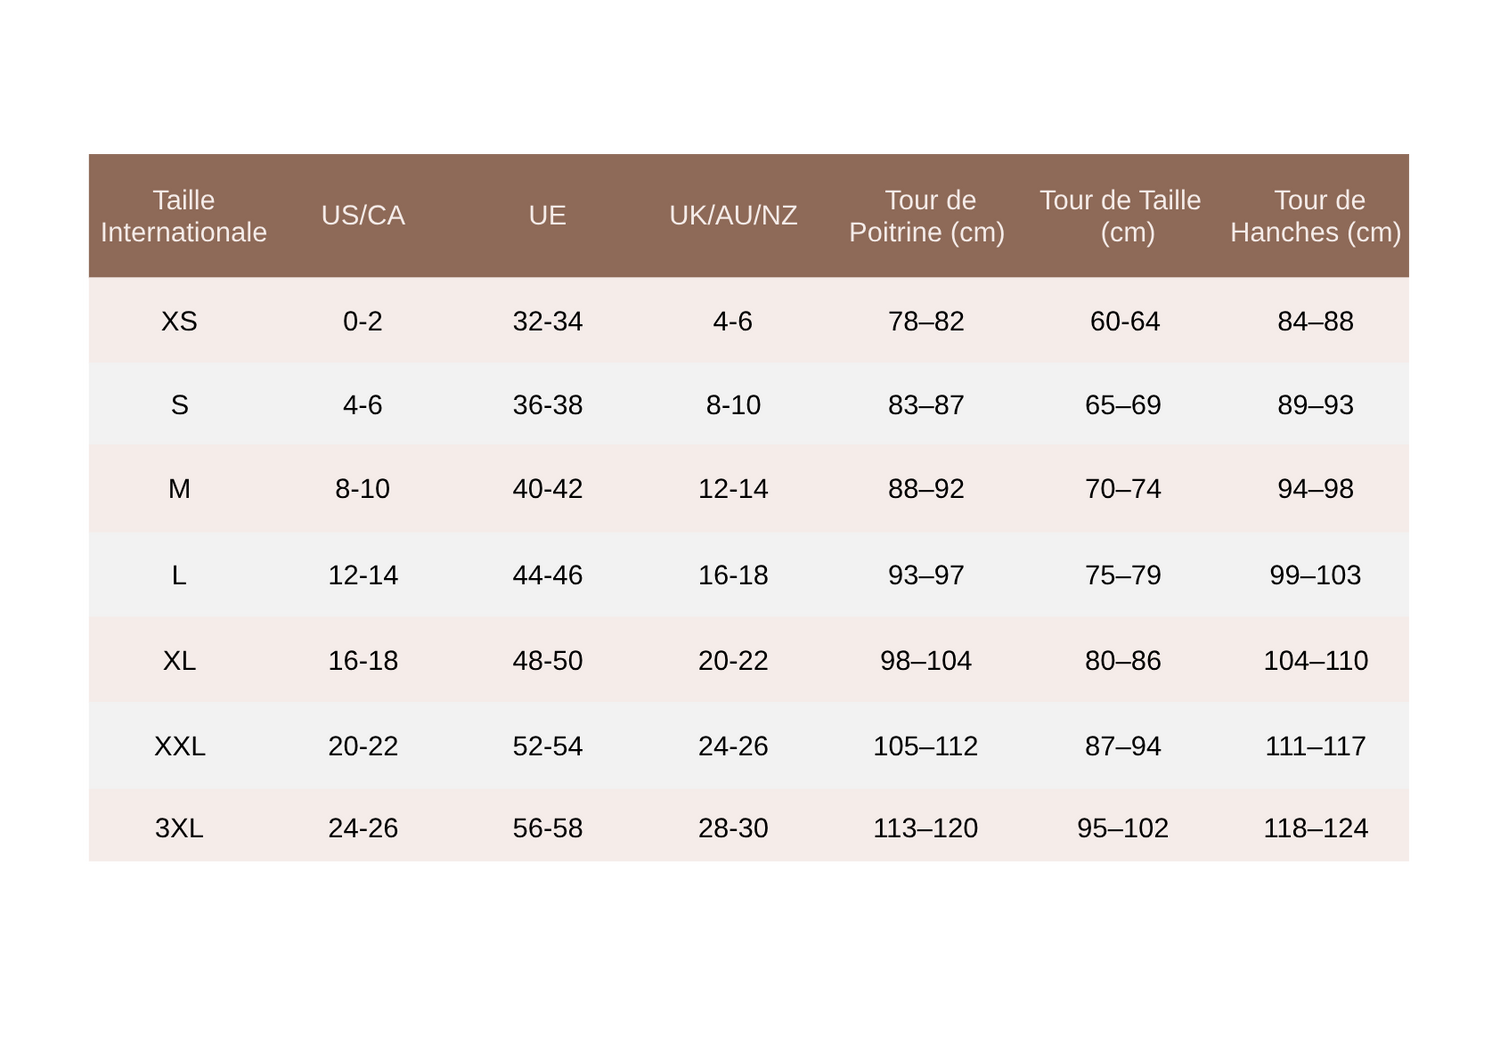
Task: Select the XS size cell
Action: pos(179,321)
